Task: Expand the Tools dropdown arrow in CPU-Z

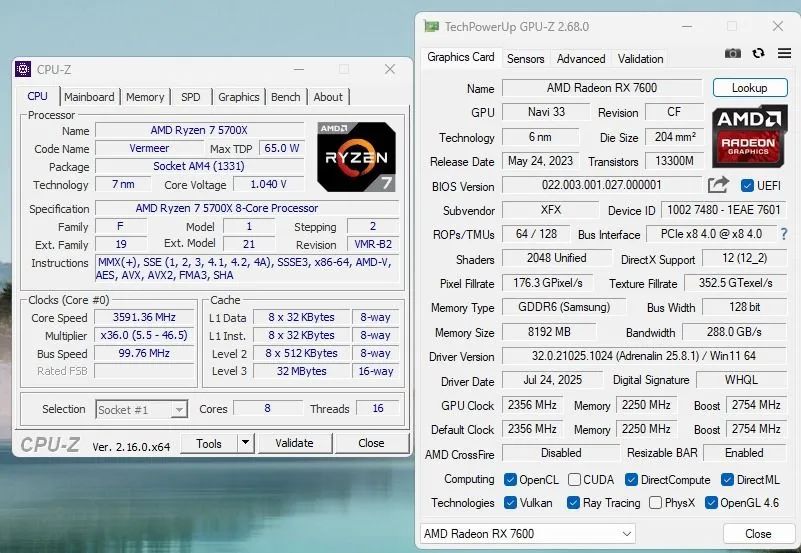Action: click(x=245, y=443)
